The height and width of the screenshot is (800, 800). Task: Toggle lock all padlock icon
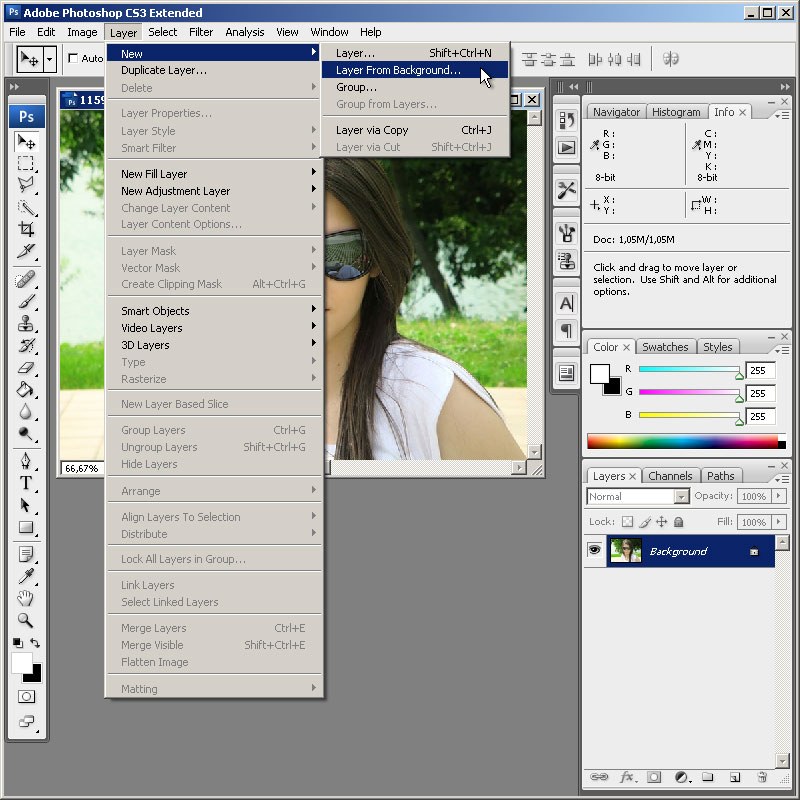(x=679, y=521)
